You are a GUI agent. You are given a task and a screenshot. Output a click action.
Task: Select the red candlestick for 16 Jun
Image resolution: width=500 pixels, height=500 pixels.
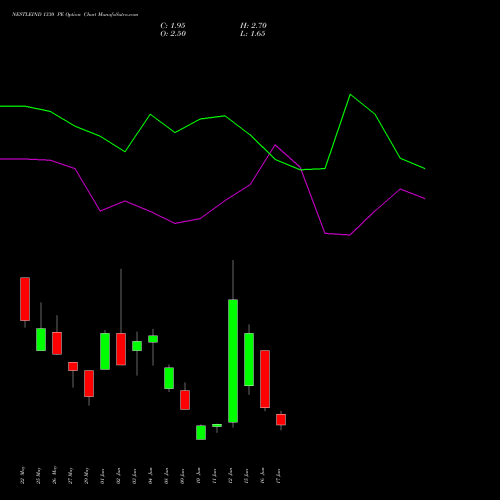pyautogui.click(x=265, y=379)
